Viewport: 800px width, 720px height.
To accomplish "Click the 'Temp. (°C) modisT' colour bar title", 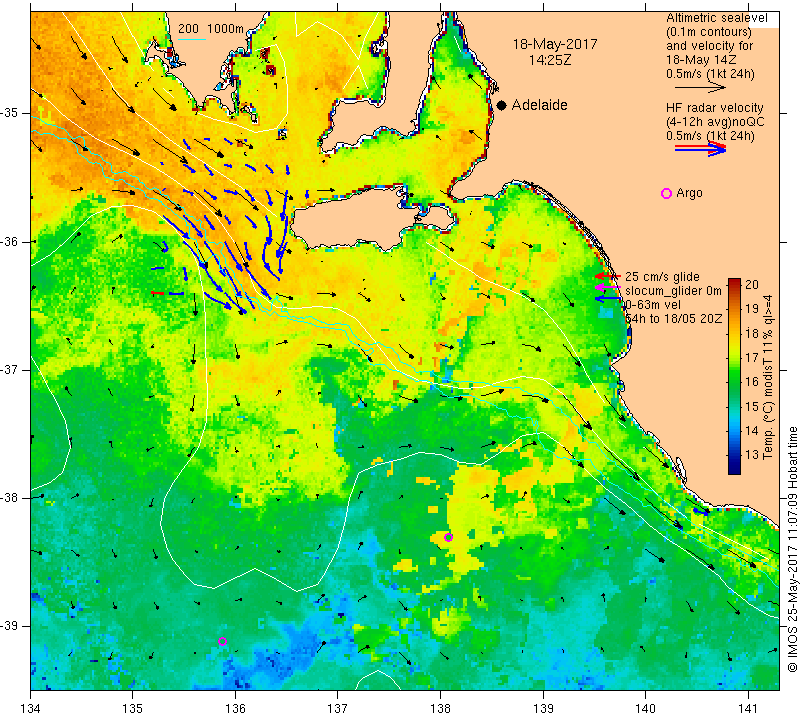I will 767,376.
